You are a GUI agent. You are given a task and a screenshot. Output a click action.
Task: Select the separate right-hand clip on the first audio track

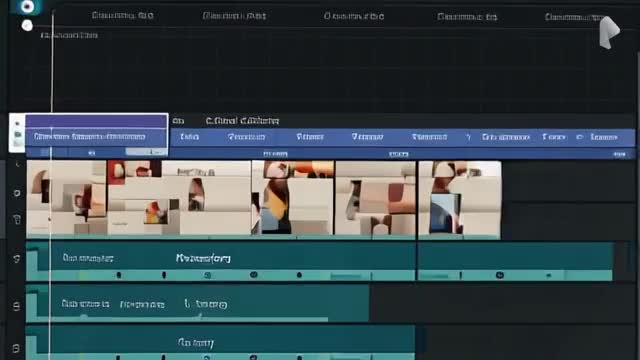click(x=515, y=261)
